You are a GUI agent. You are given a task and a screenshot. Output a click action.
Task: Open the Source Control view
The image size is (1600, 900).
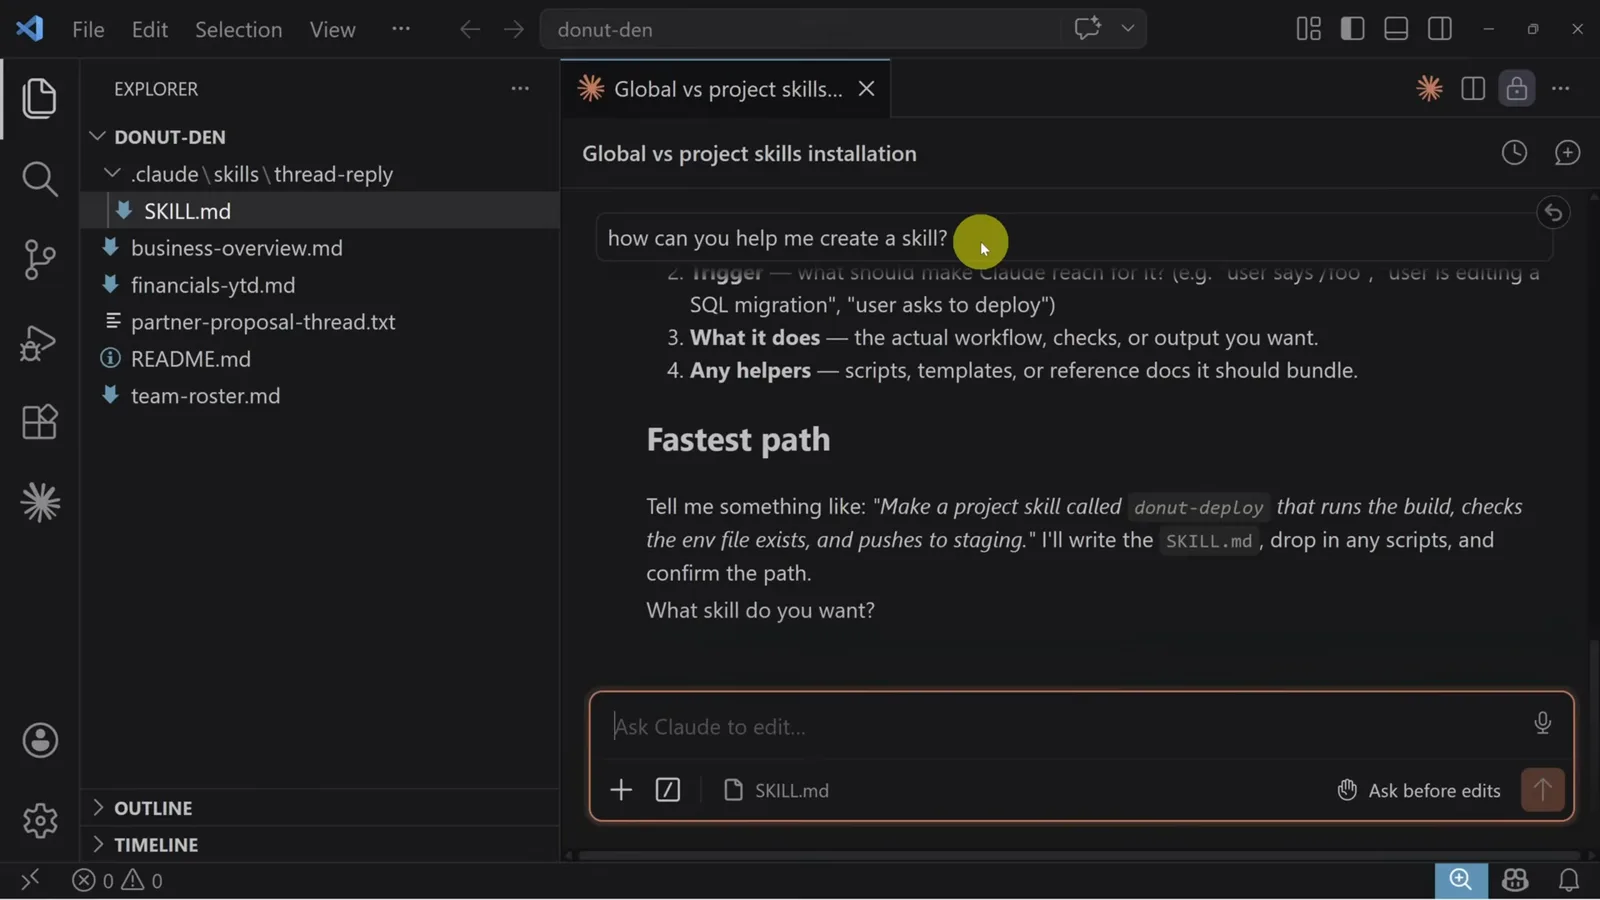click(x=39, y=260)
